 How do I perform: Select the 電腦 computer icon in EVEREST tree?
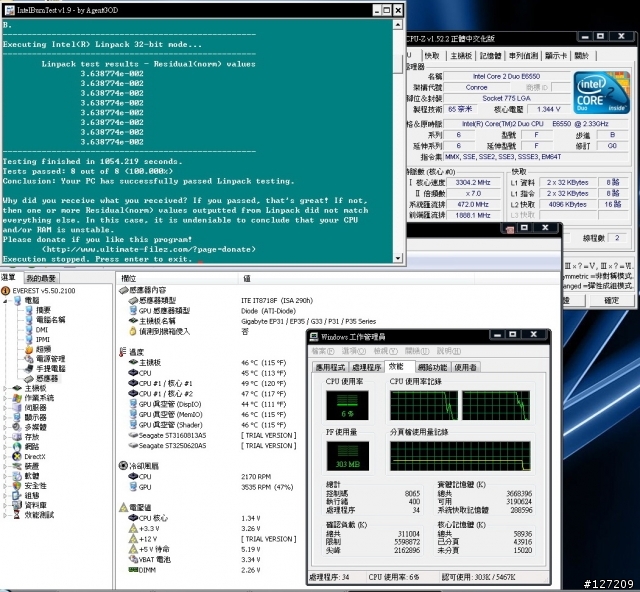tap(18, 300)
